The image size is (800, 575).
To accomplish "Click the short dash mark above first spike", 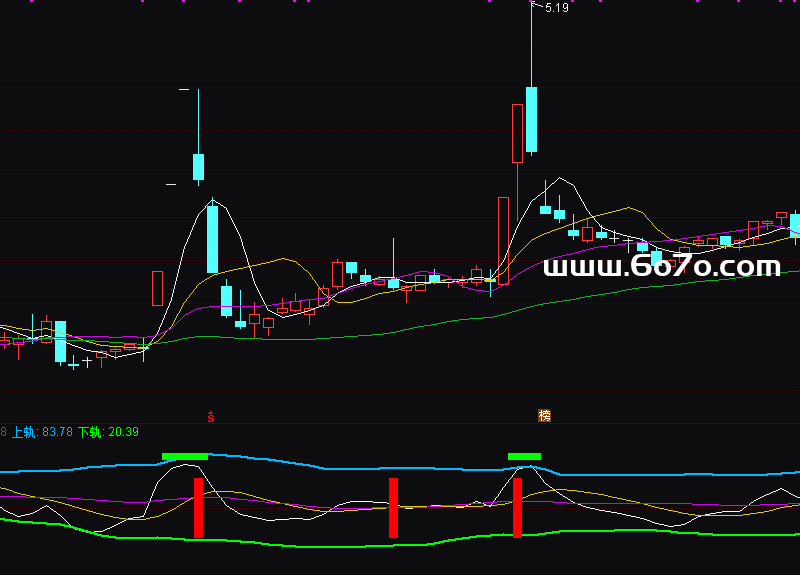I will tap(184, 90).
